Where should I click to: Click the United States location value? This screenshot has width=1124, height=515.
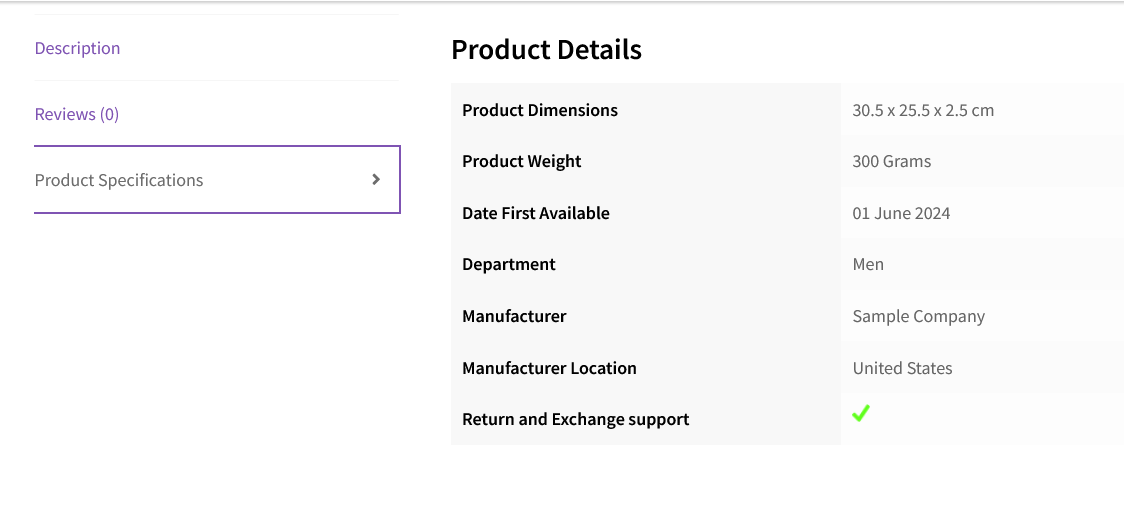tap(902, 368)
